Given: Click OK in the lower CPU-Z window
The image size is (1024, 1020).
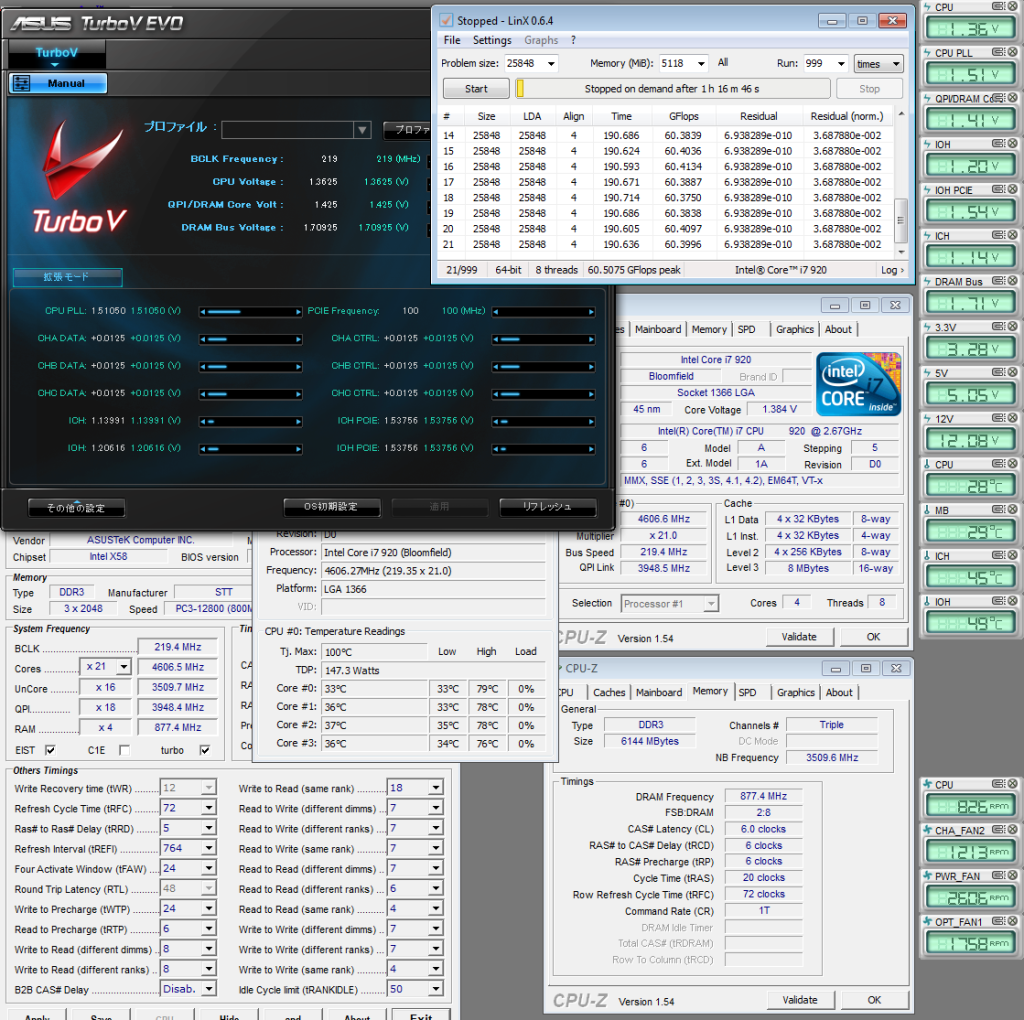Looking at the screenshot, I should pyautogui.click(x=874, y=1000).
